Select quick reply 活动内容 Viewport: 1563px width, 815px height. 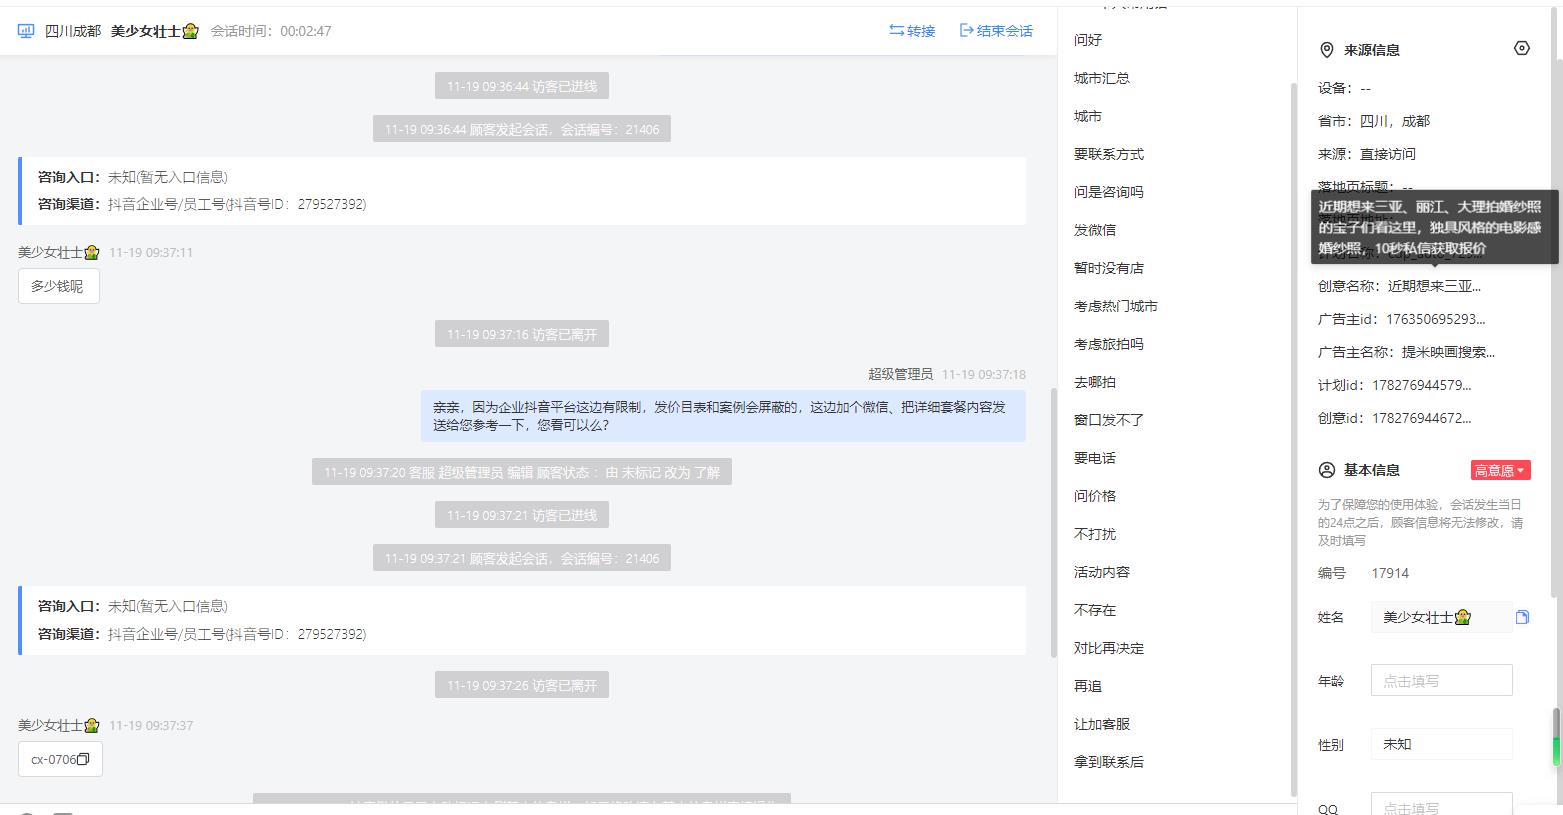click(x=1102, y=572)
